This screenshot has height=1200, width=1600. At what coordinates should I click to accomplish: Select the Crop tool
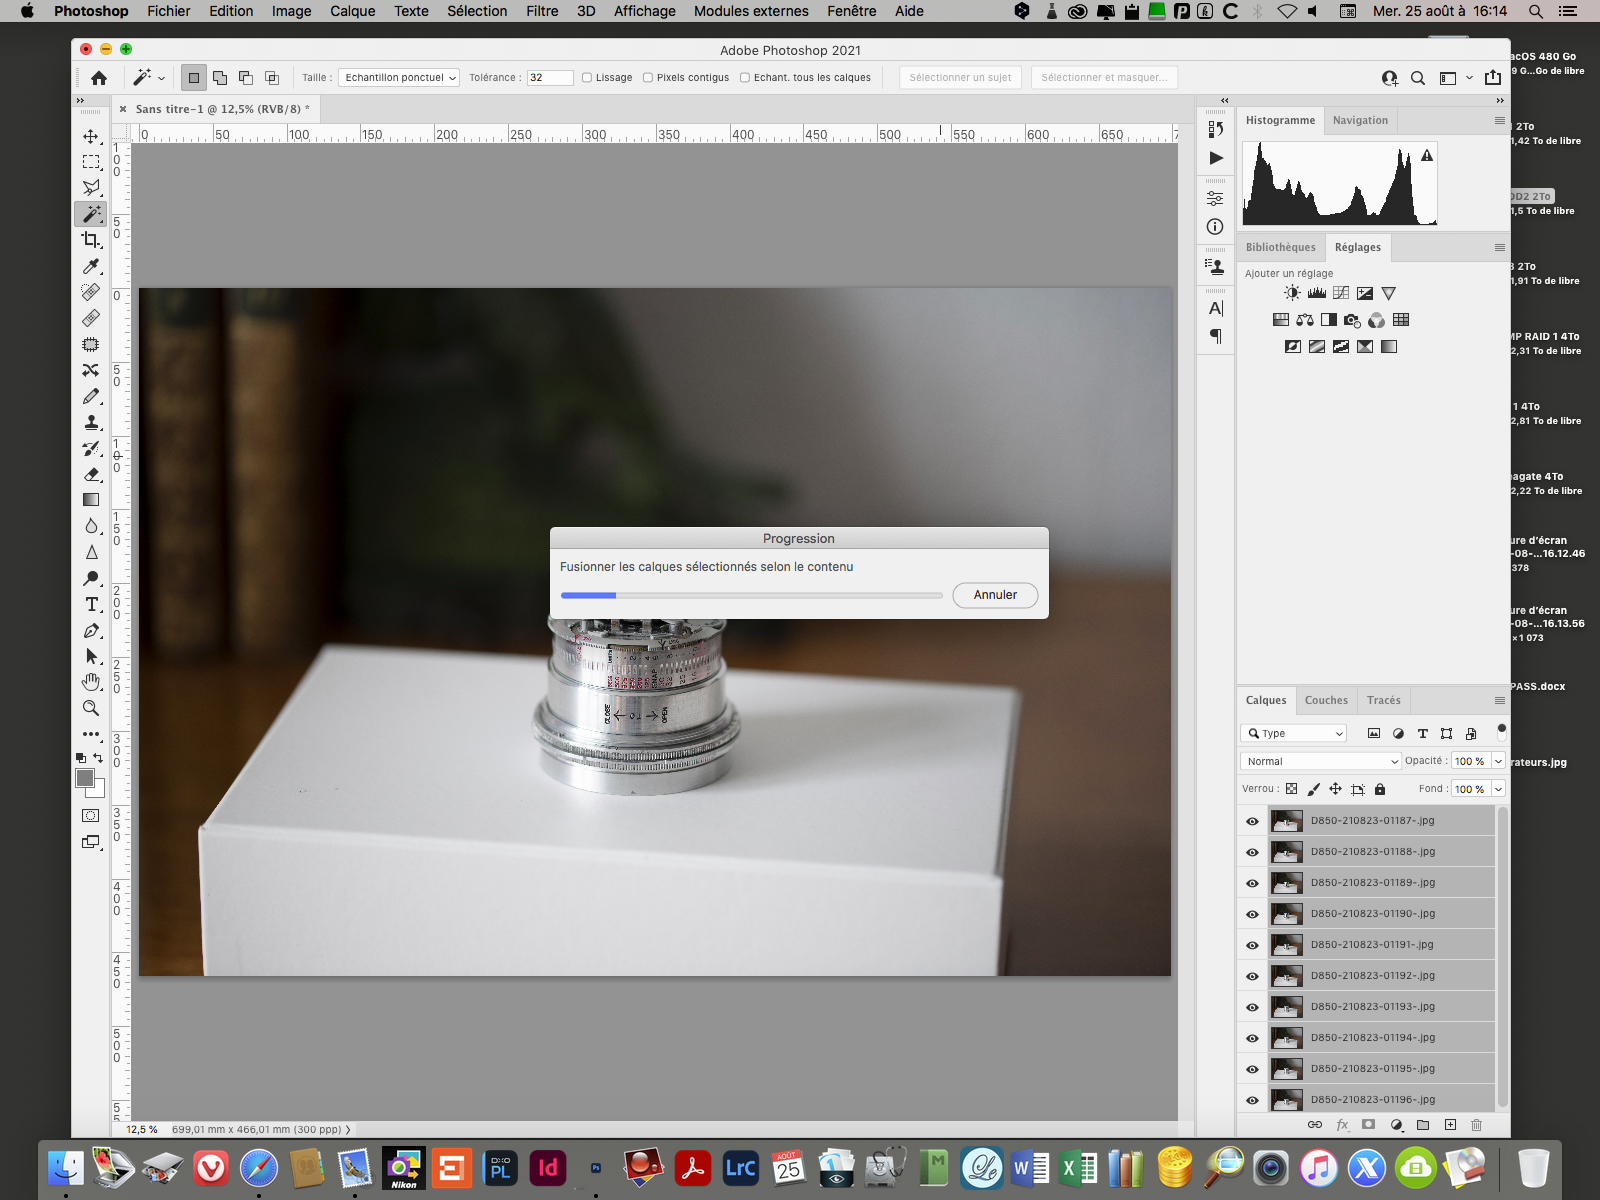click(x=91, y=240)
